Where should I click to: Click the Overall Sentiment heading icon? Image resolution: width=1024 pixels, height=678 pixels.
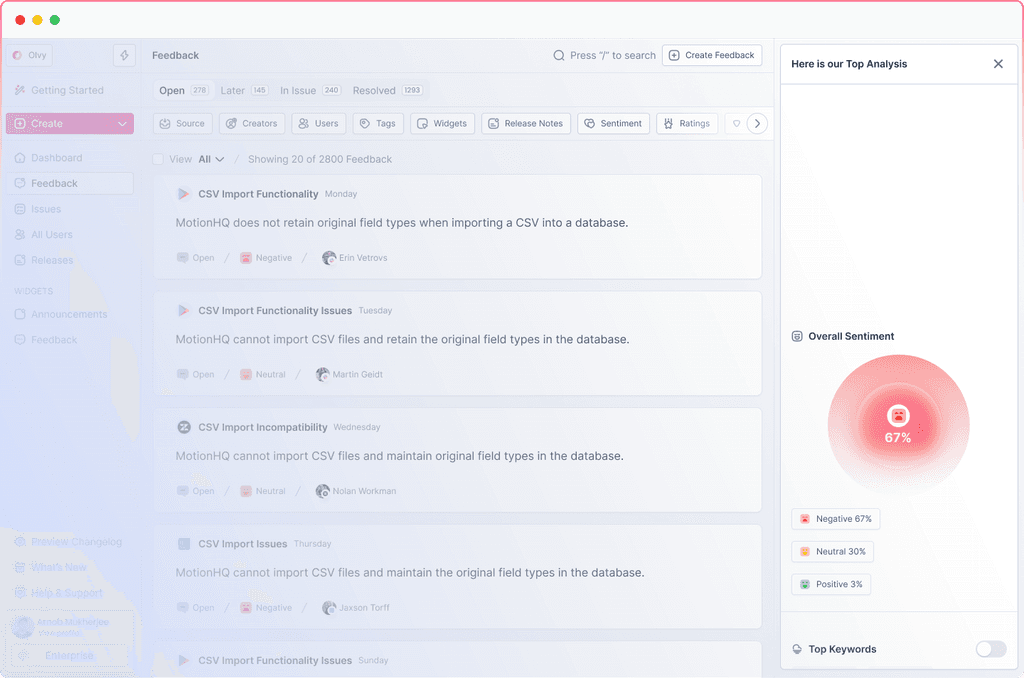click(x=797, y=336)
